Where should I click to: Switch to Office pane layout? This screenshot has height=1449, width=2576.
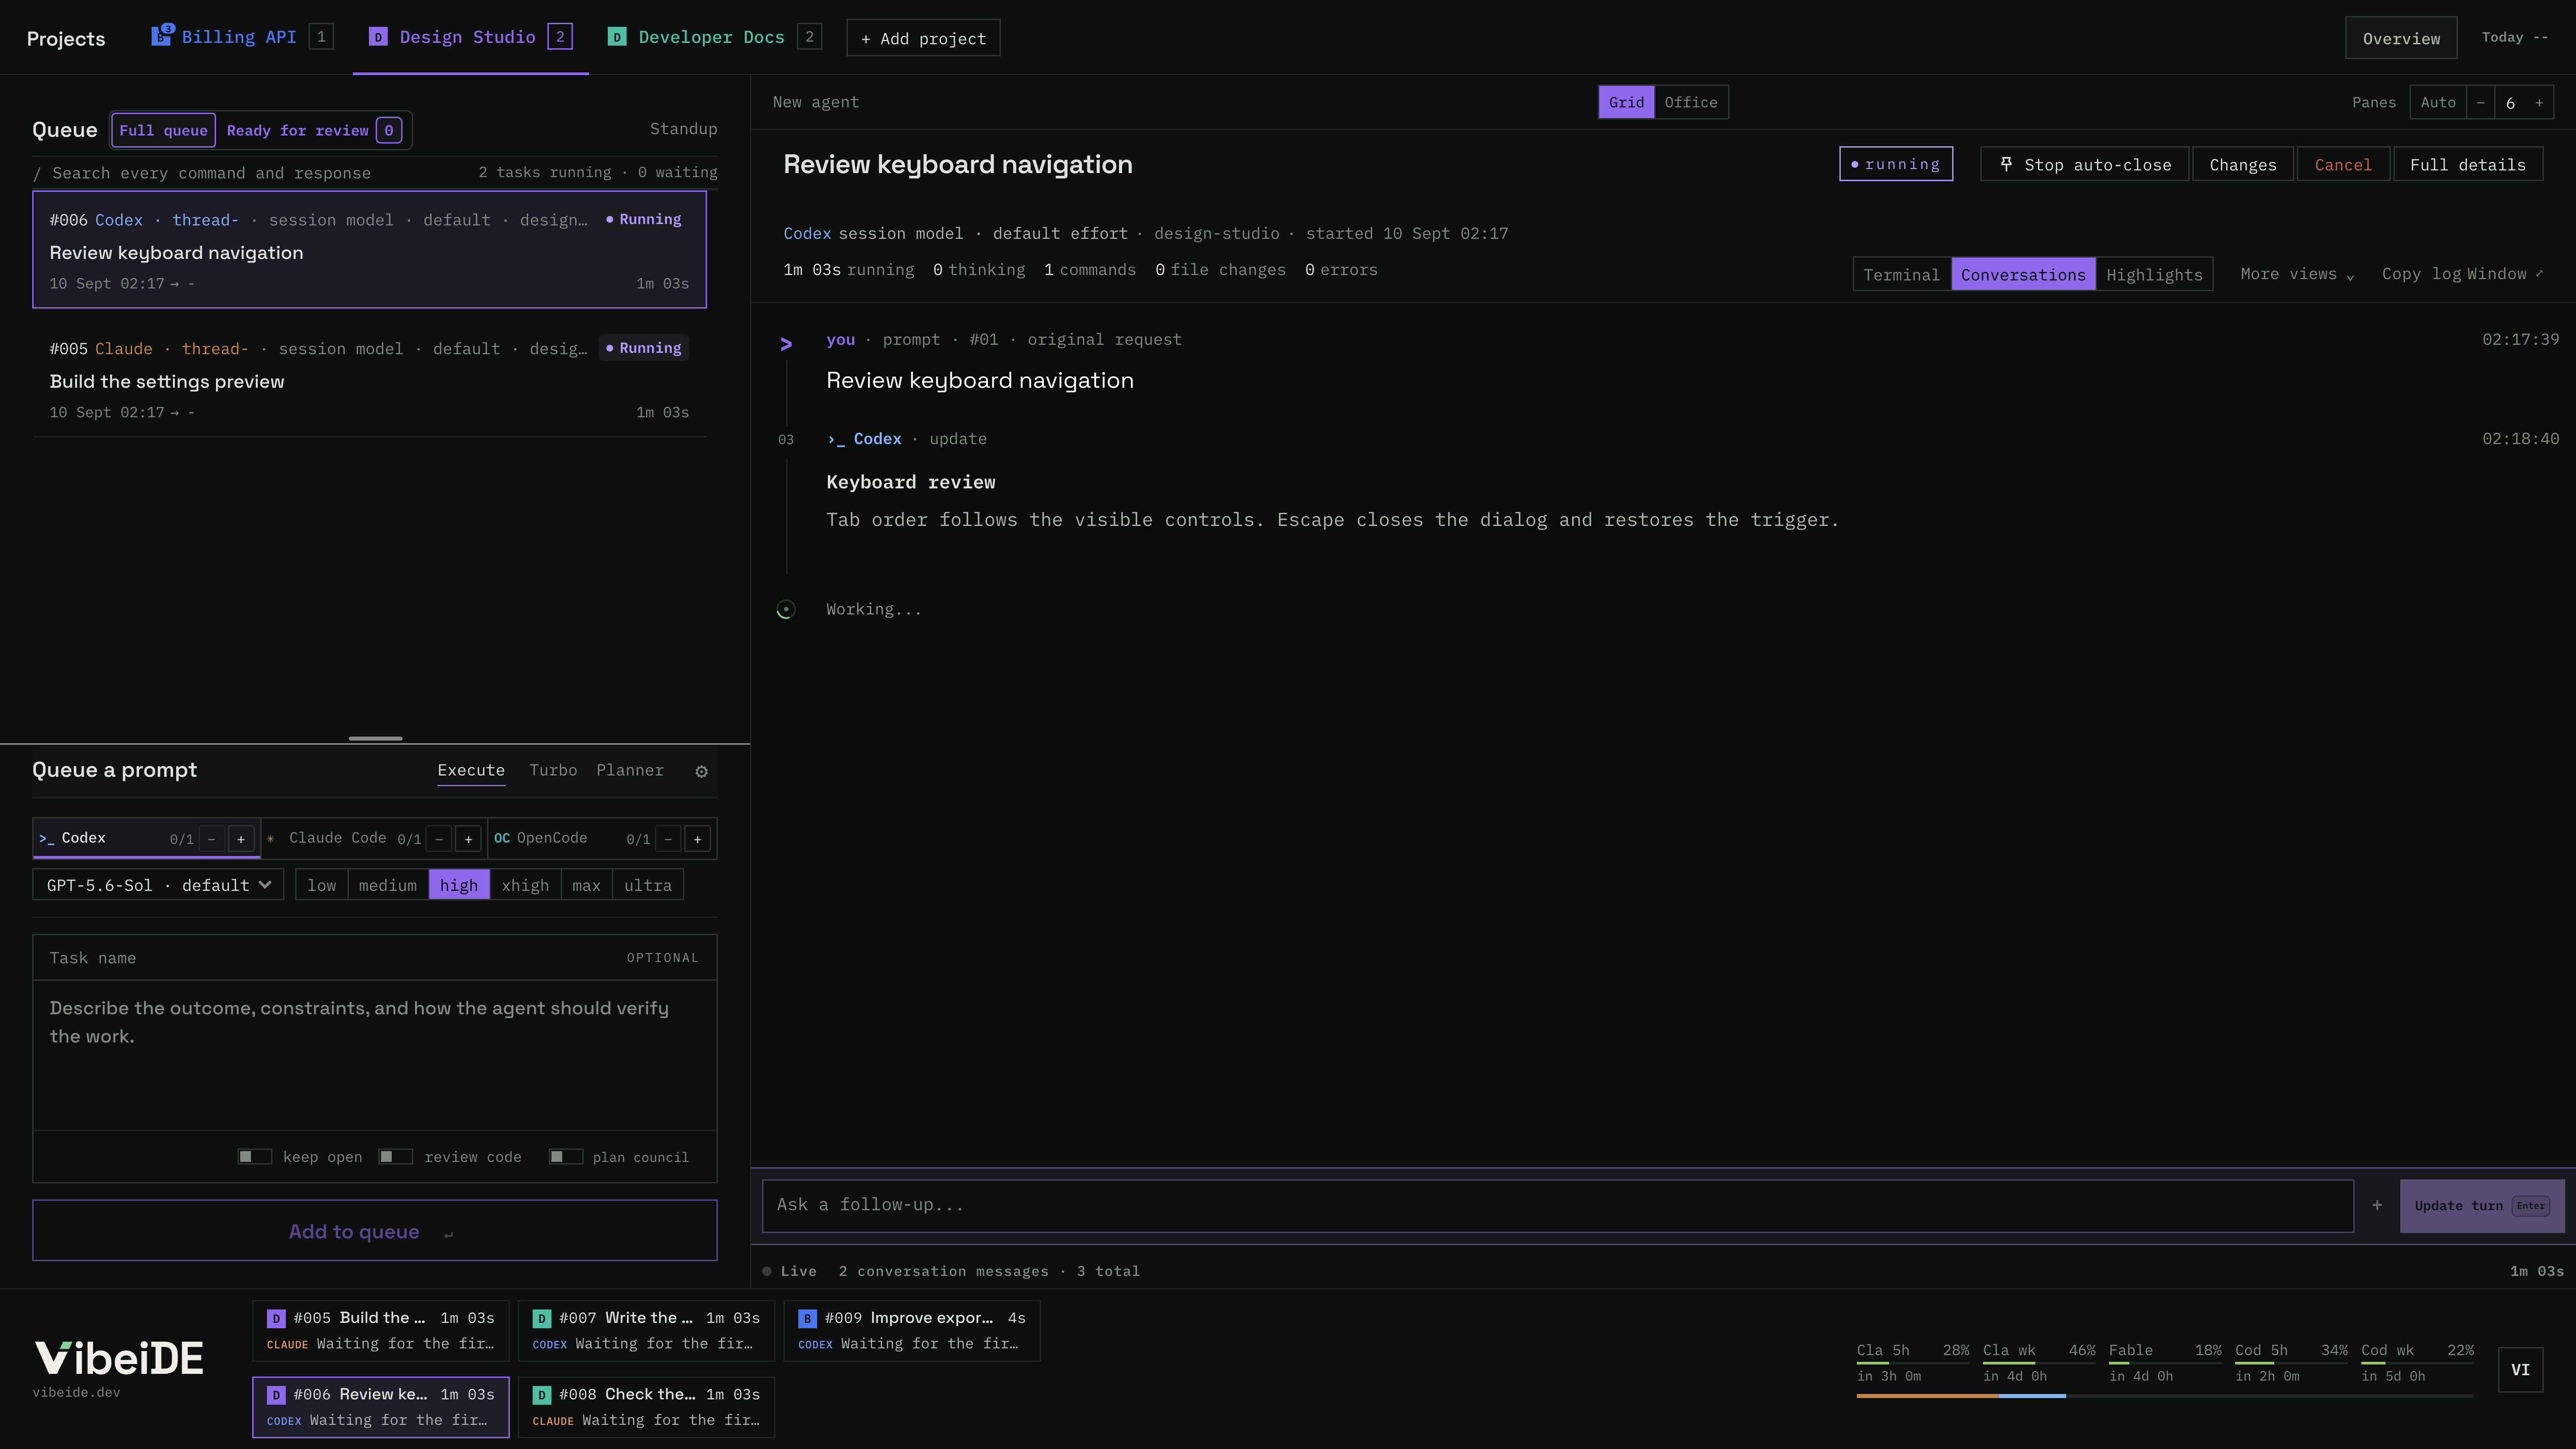[x=1690, y=102]
